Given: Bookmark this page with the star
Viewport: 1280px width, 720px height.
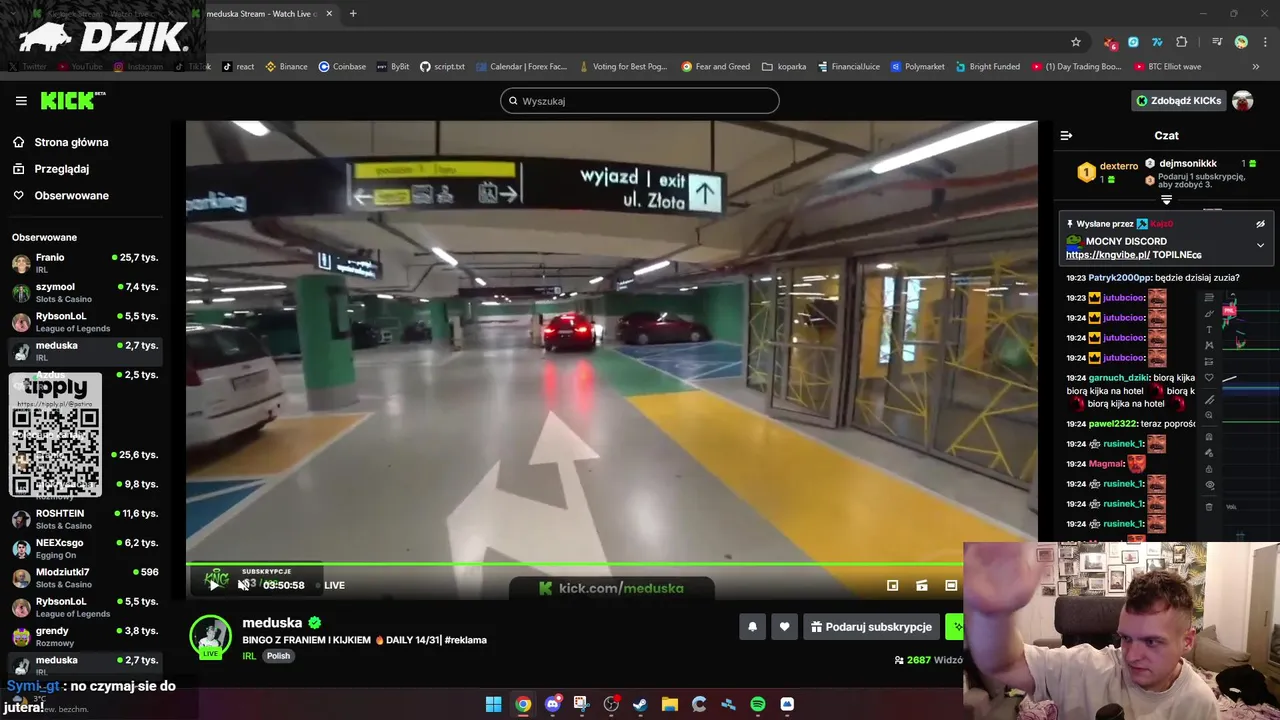Looking at the screenshot, I should 1076,42.
